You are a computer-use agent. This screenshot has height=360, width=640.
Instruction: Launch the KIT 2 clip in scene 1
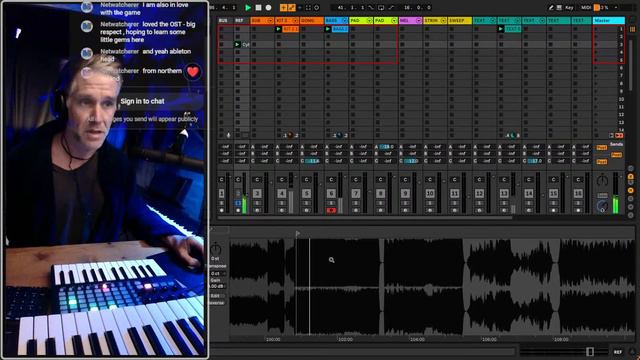point(278,29)
